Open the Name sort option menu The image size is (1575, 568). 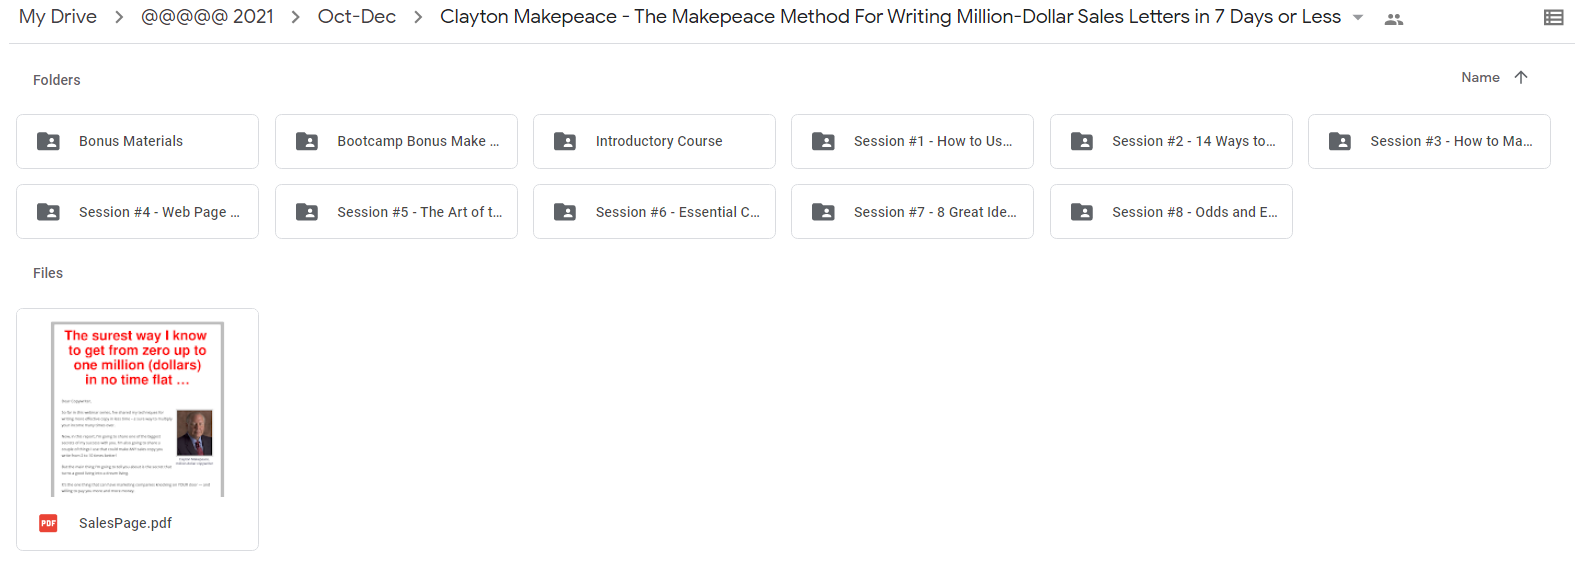(x=1480, y=77)
